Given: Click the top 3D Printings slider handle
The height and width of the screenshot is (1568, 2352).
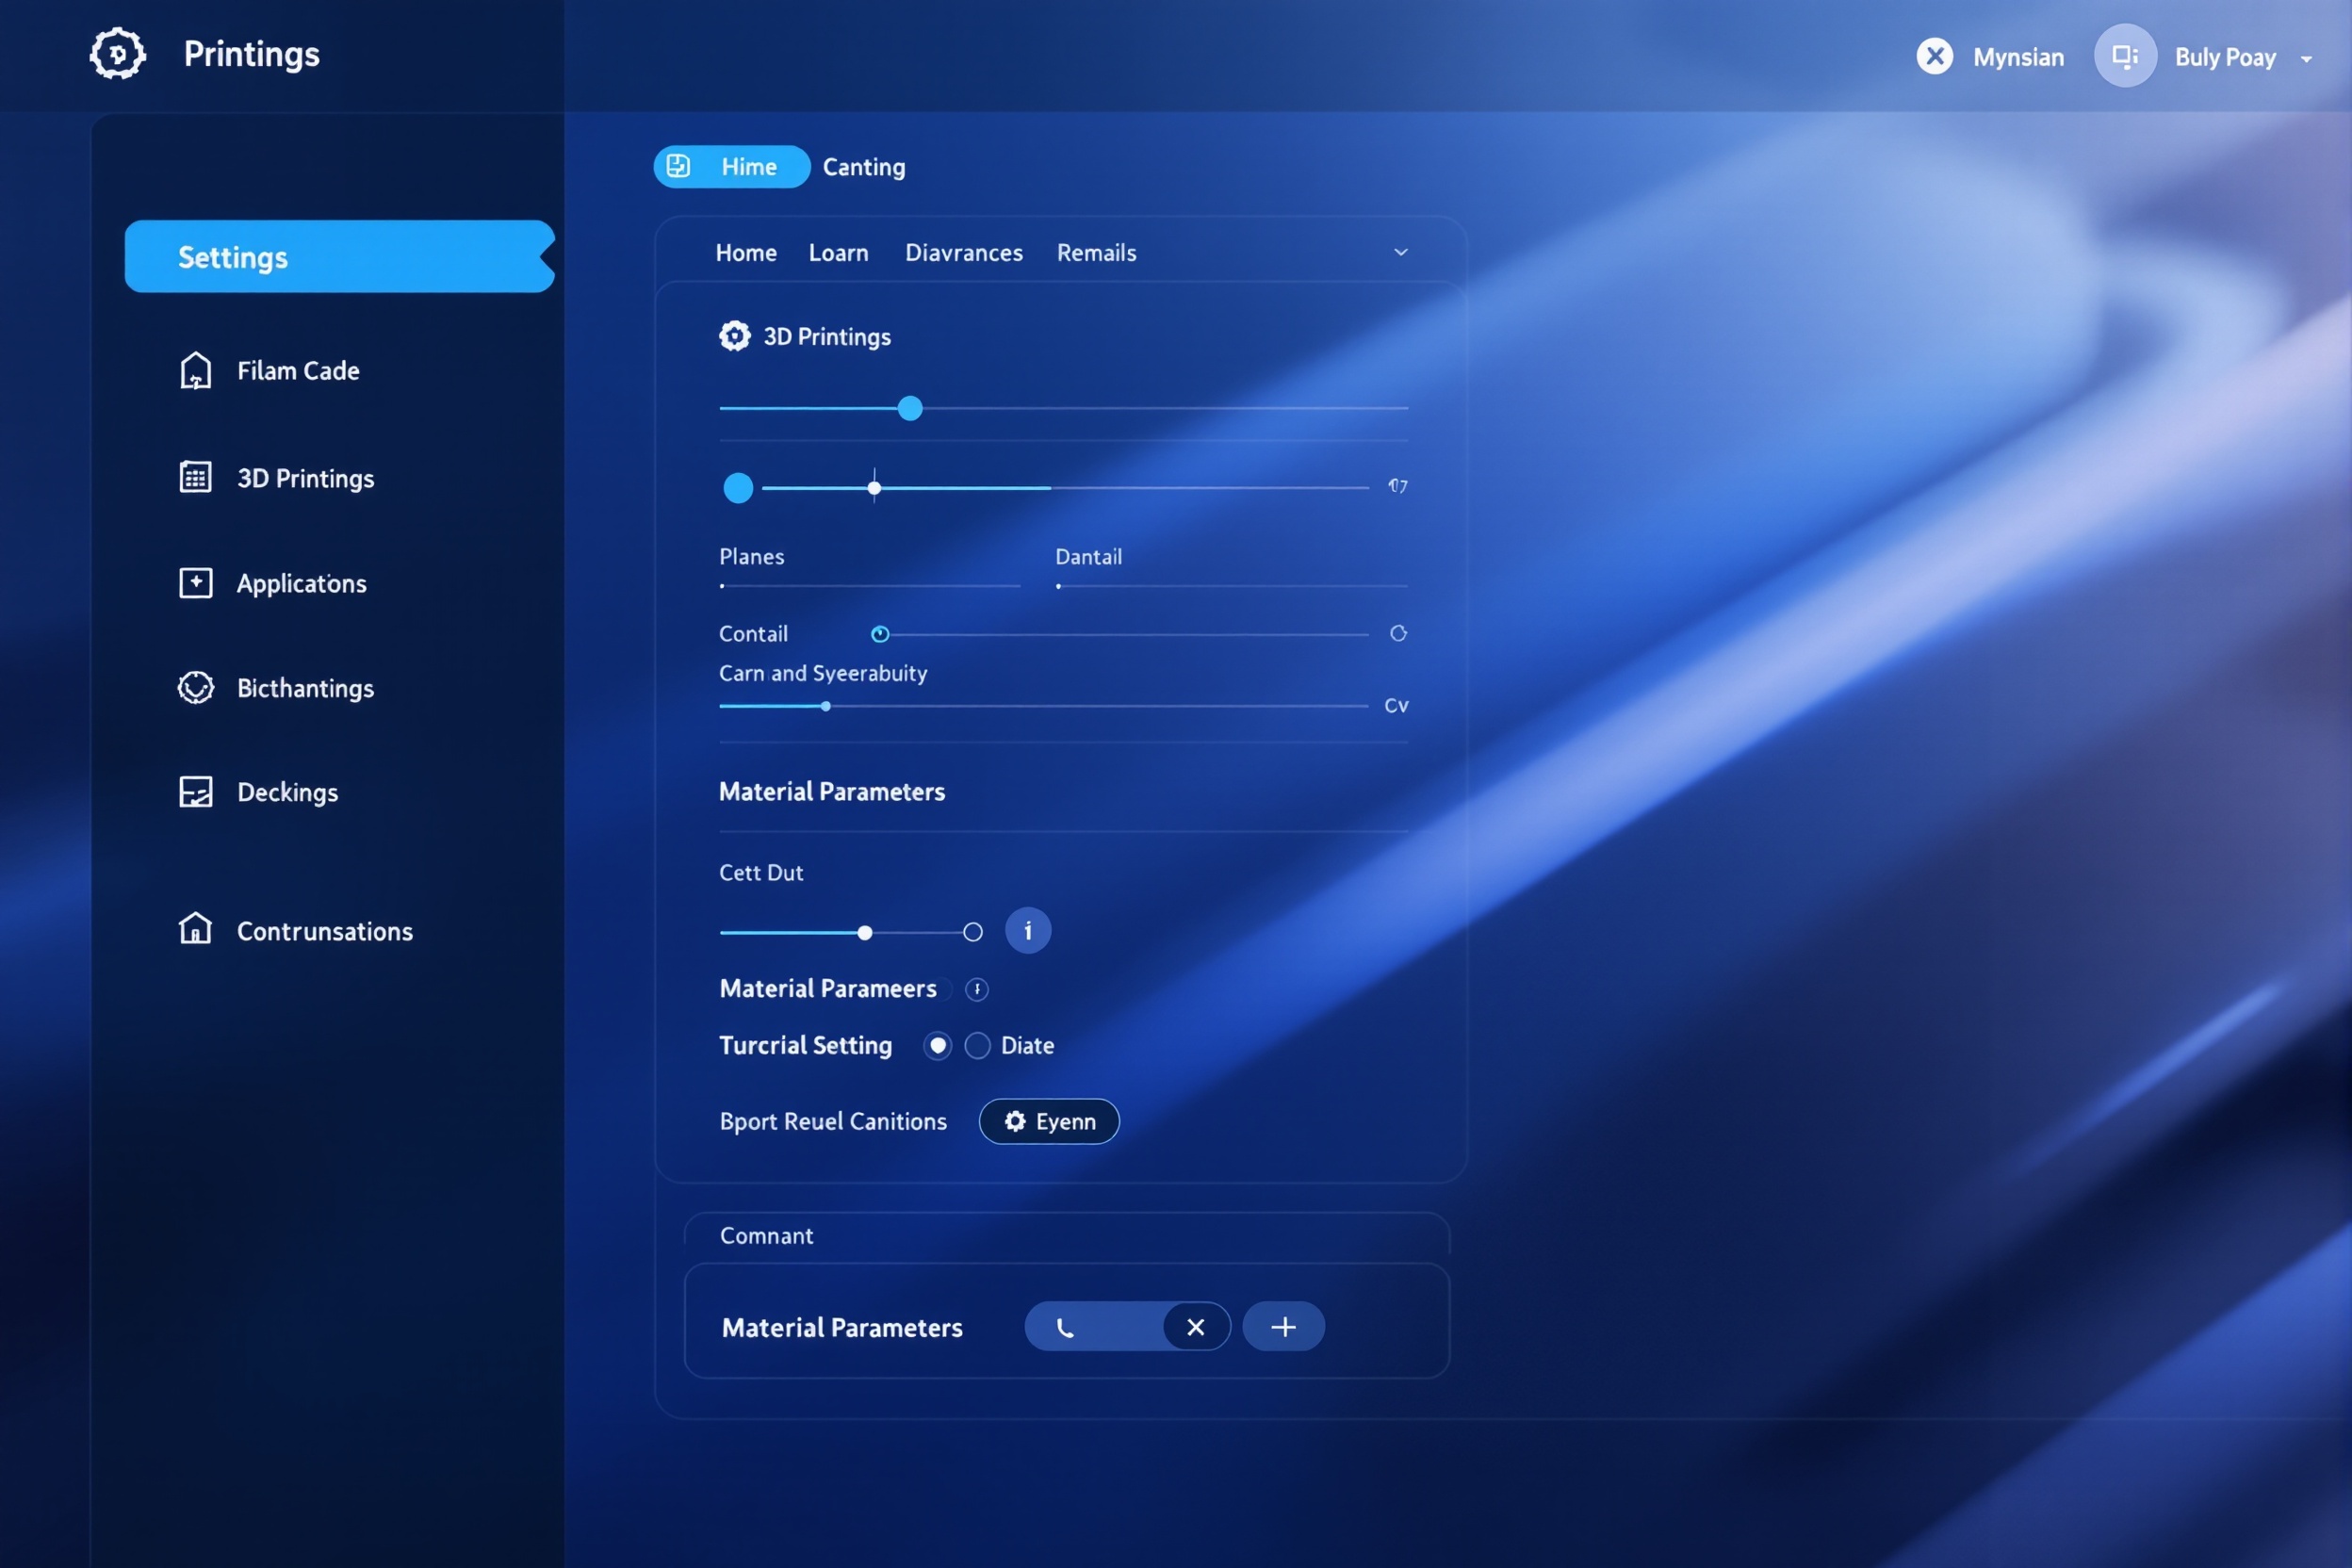Looking at the screenshot, I should tap(910, 408).
